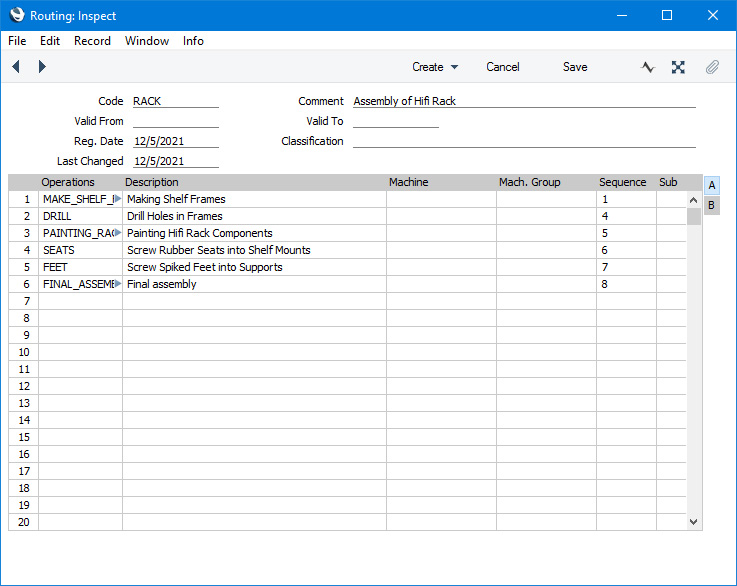Open the File menu

[17, 41]
